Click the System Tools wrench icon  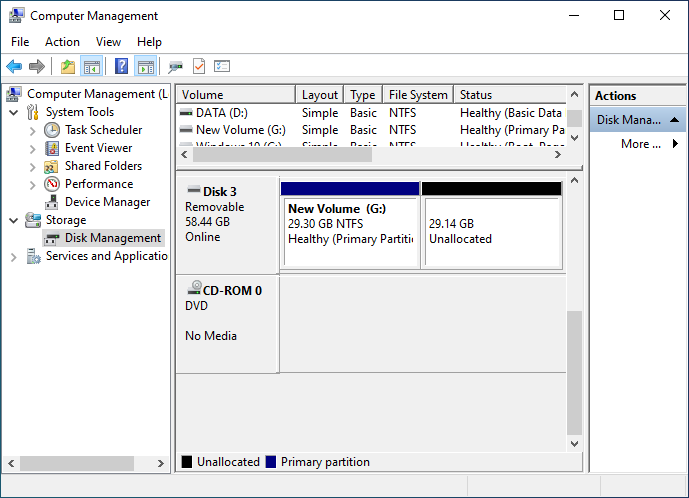[32, 112]
